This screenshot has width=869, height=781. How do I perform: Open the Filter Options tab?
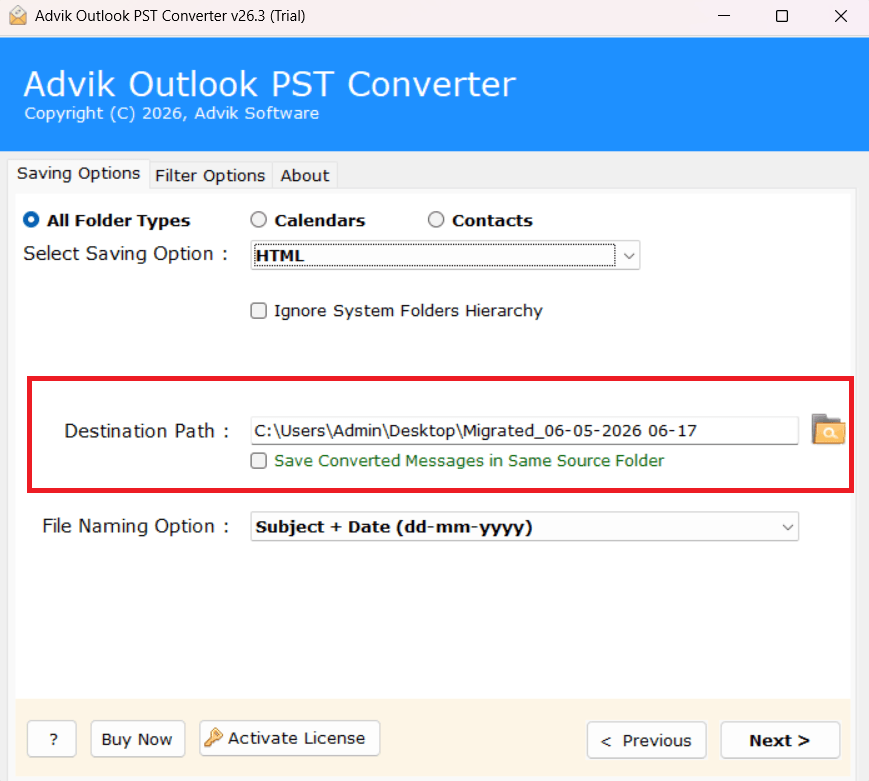(x=210, y=176)
